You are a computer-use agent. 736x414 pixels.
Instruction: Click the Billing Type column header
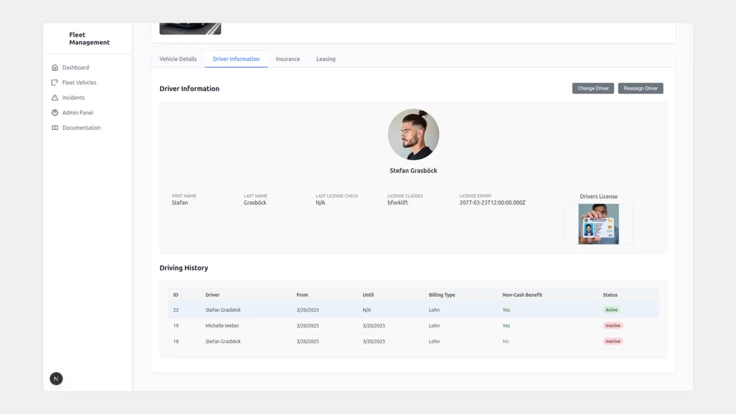click(442, 295)
